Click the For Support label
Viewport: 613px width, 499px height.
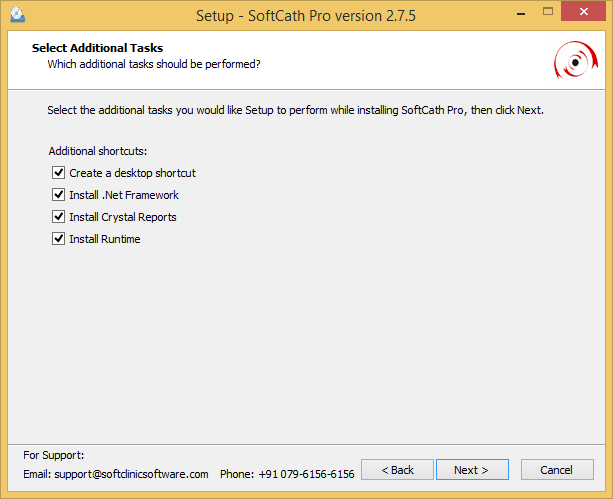point(54,455)
